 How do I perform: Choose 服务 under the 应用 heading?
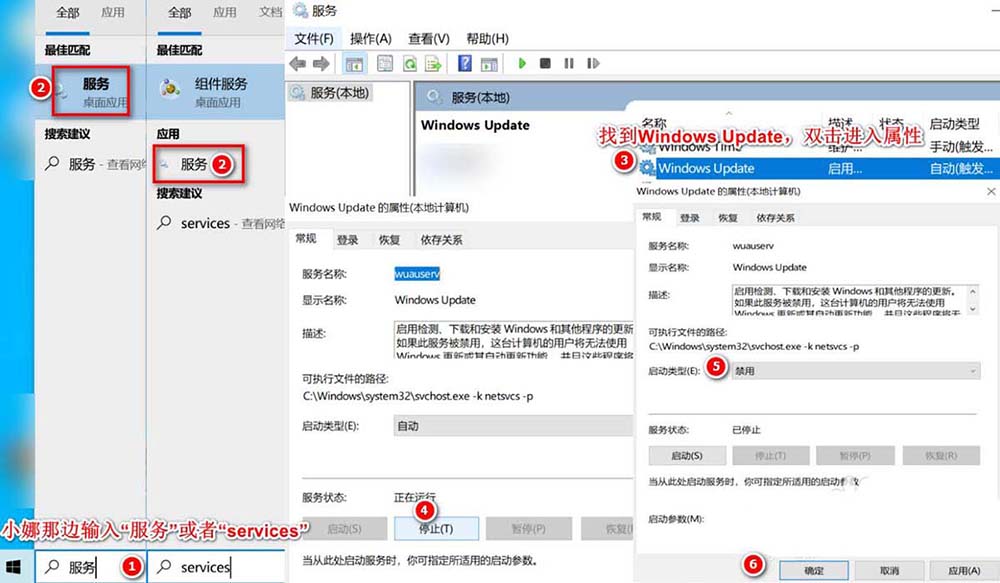(198, 165)
